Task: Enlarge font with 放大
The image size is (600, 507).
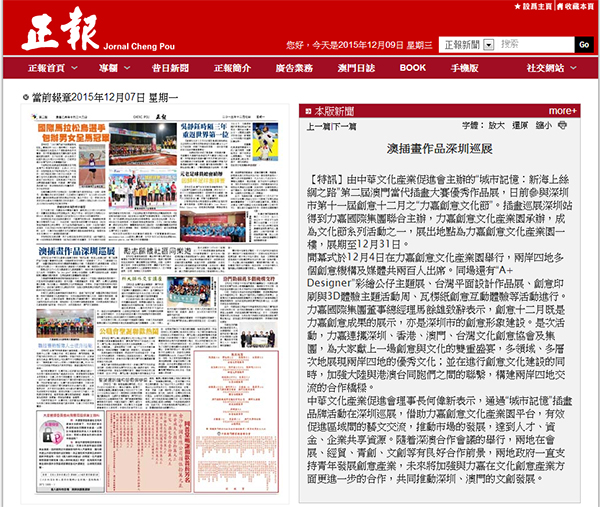Action: (x=496, y=125)
